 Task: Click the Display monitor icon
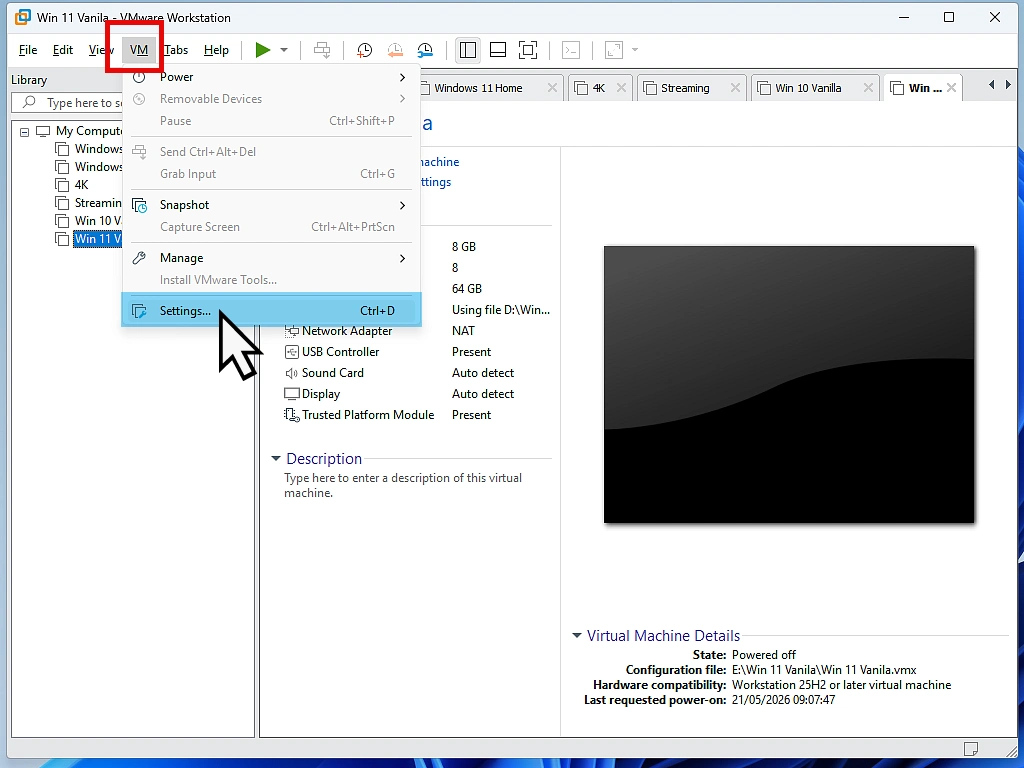coord(291,394)
